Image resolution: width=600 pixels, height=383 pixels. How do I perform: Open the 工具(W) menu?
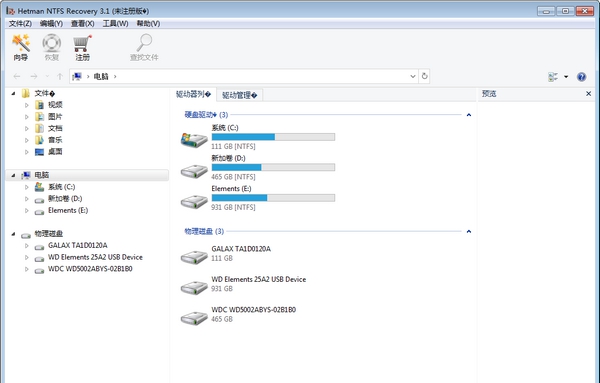pyautogui.click(x=115, y=24)
